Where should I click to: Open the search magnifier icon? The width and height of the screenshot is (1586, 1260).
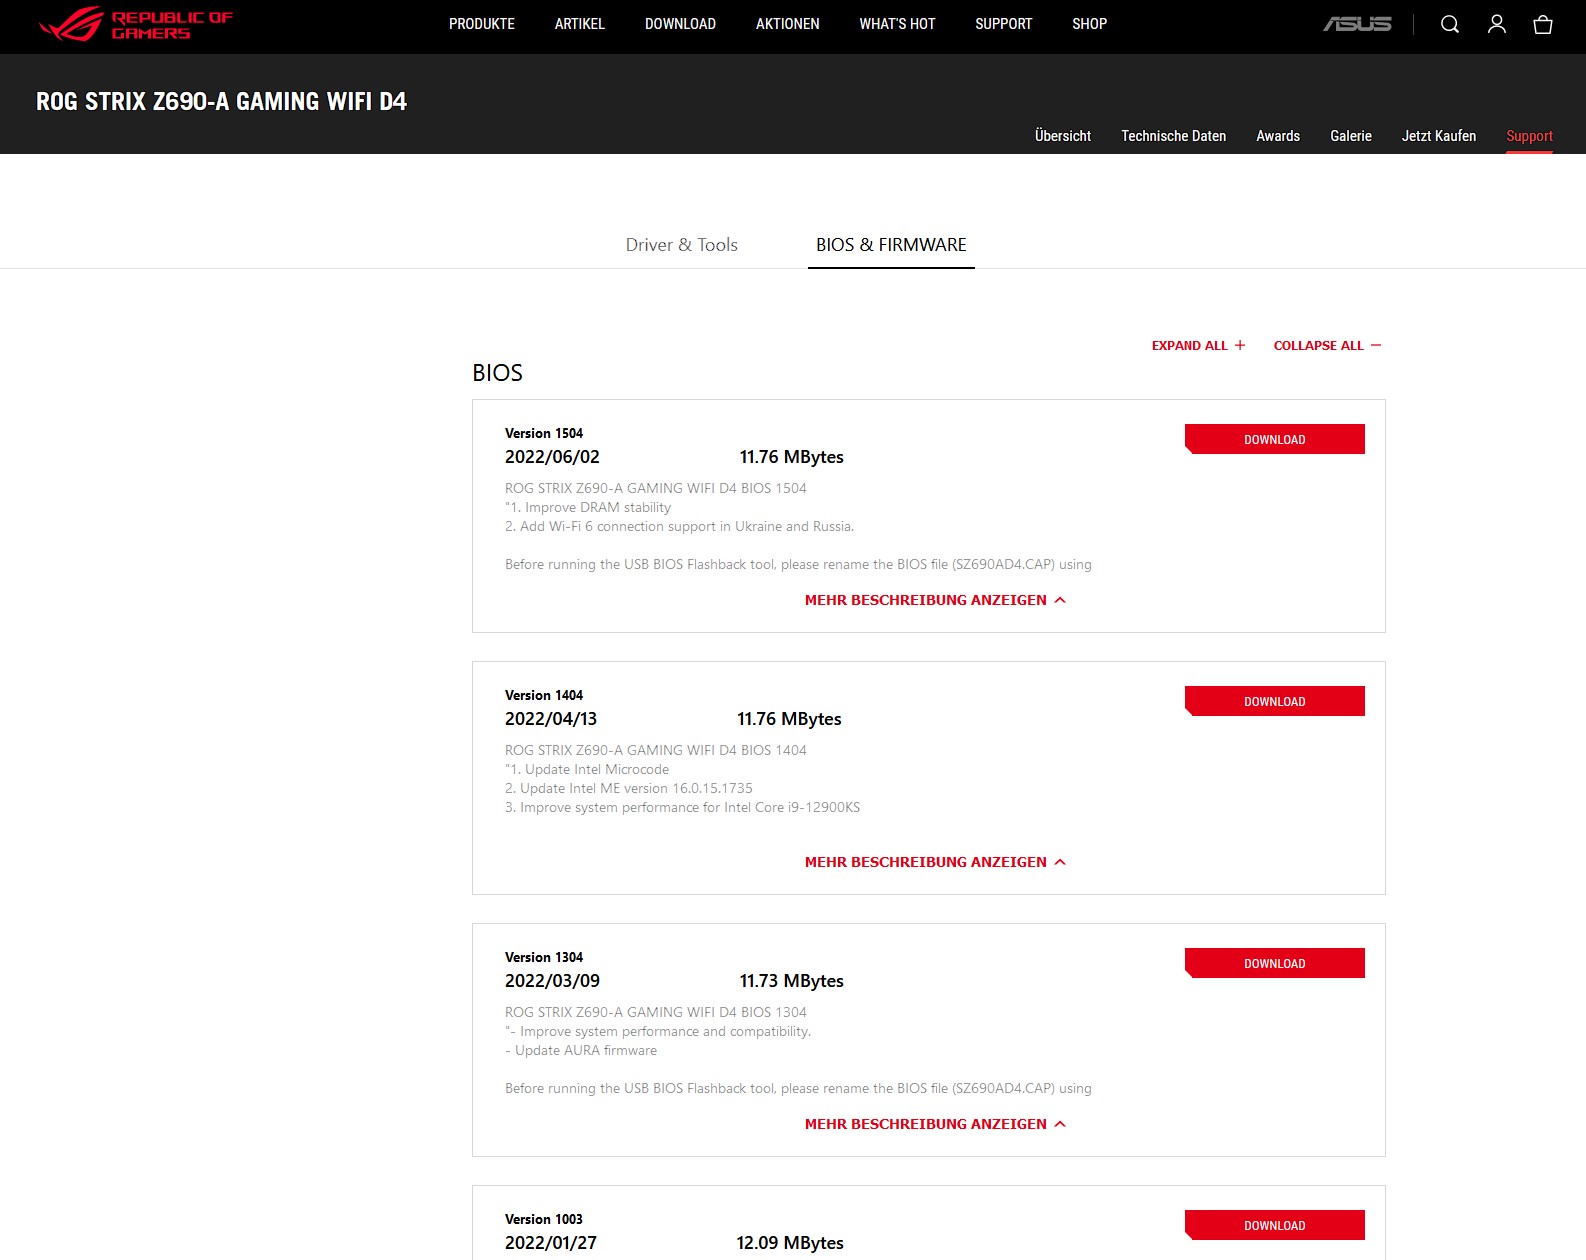[x=1450, y=24]
